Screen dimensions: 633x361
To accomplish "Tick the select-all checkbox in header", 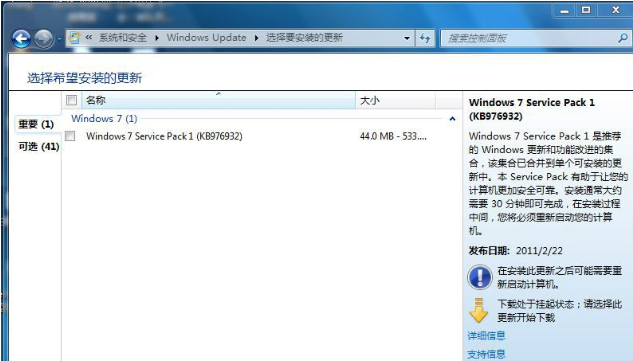I will 71,100.
